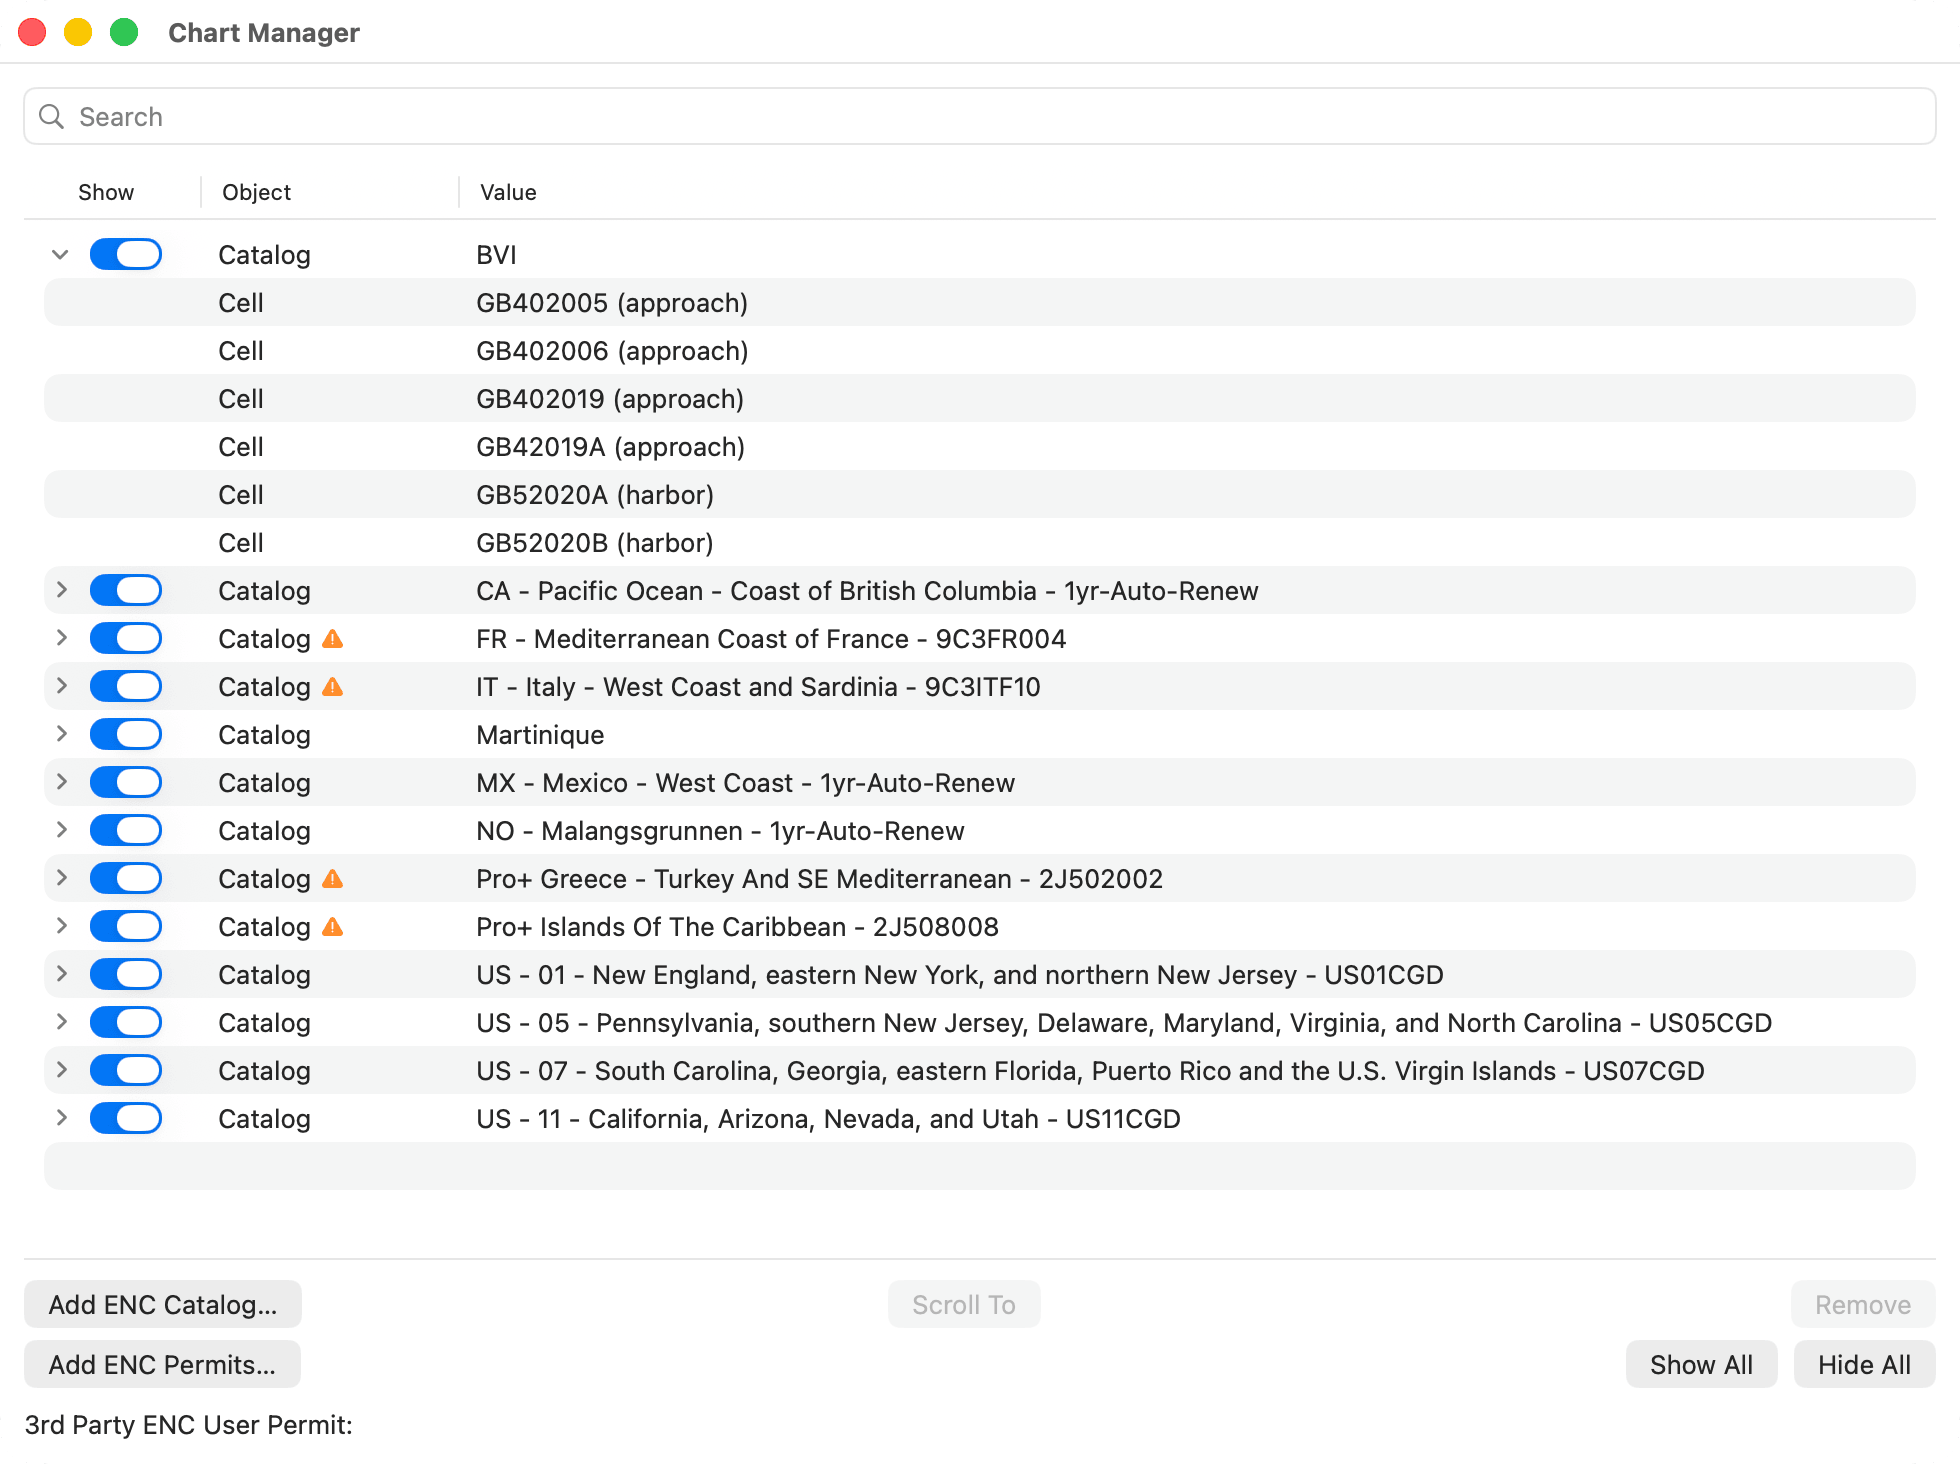Screen dimensions: 1960x1464
Task: Click the Add ENC Catalog button
Action: 163,1305
